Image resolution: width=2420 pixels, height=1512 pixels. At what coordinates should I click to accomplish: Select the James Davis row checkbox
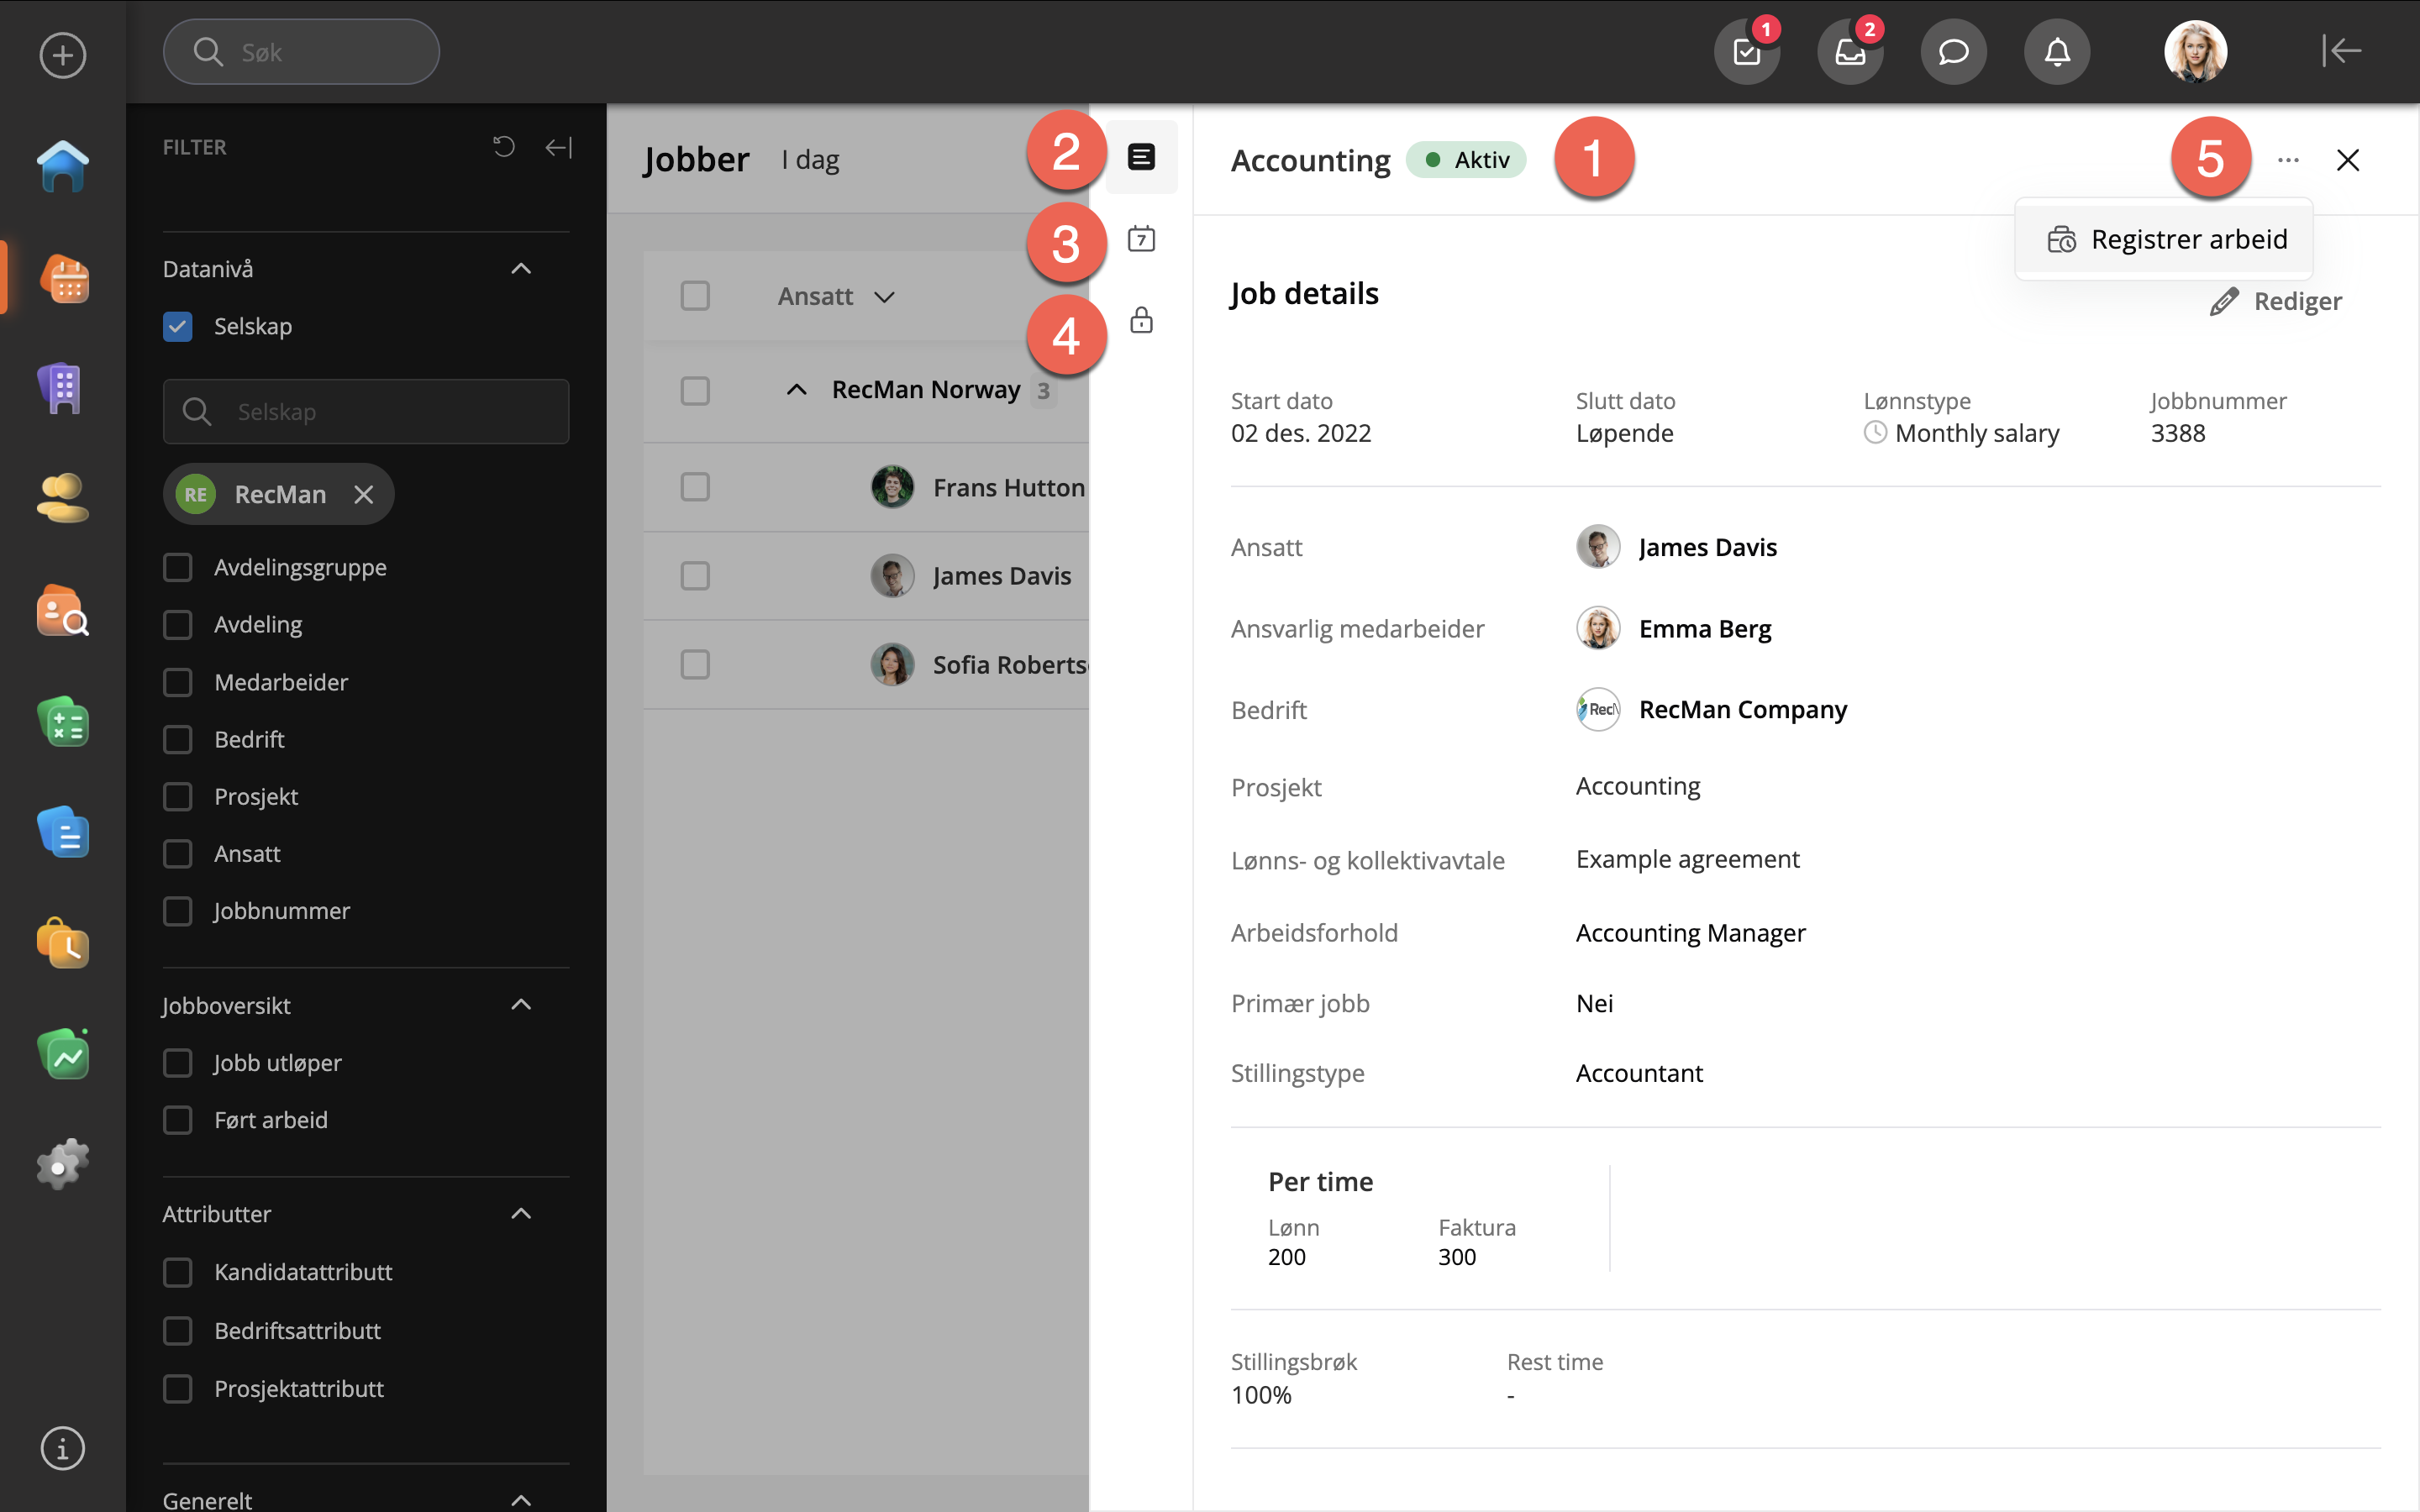point(695,576)
